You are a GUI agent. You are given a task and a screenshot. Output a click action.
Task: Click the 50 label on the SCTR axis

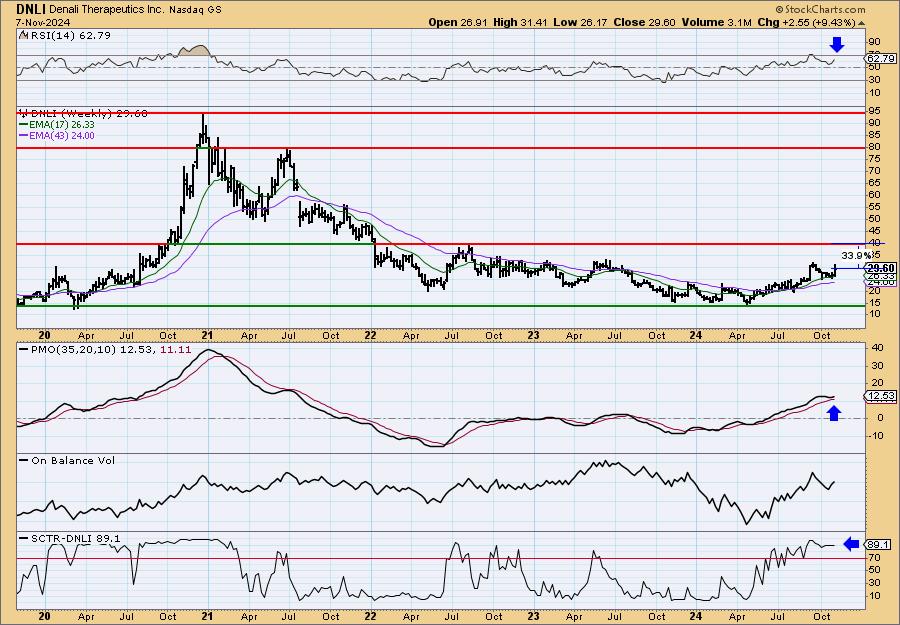coord(874,570)
